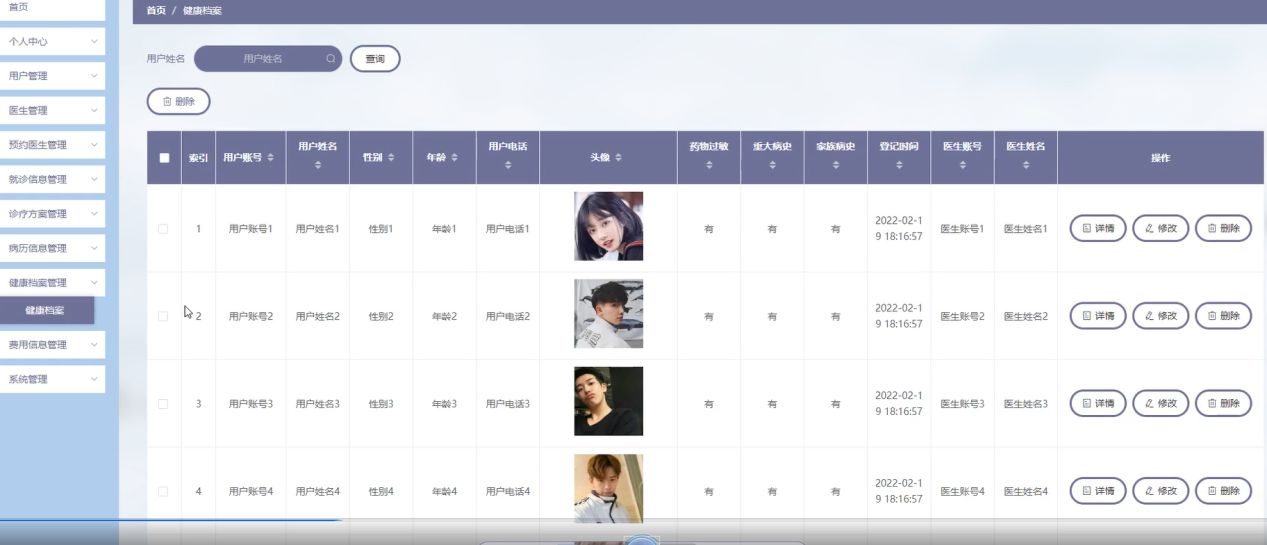Expand 系统管理 sidebar menu
The width and height of the screenshot is (1267, 545).
click(x=52, y=379)
